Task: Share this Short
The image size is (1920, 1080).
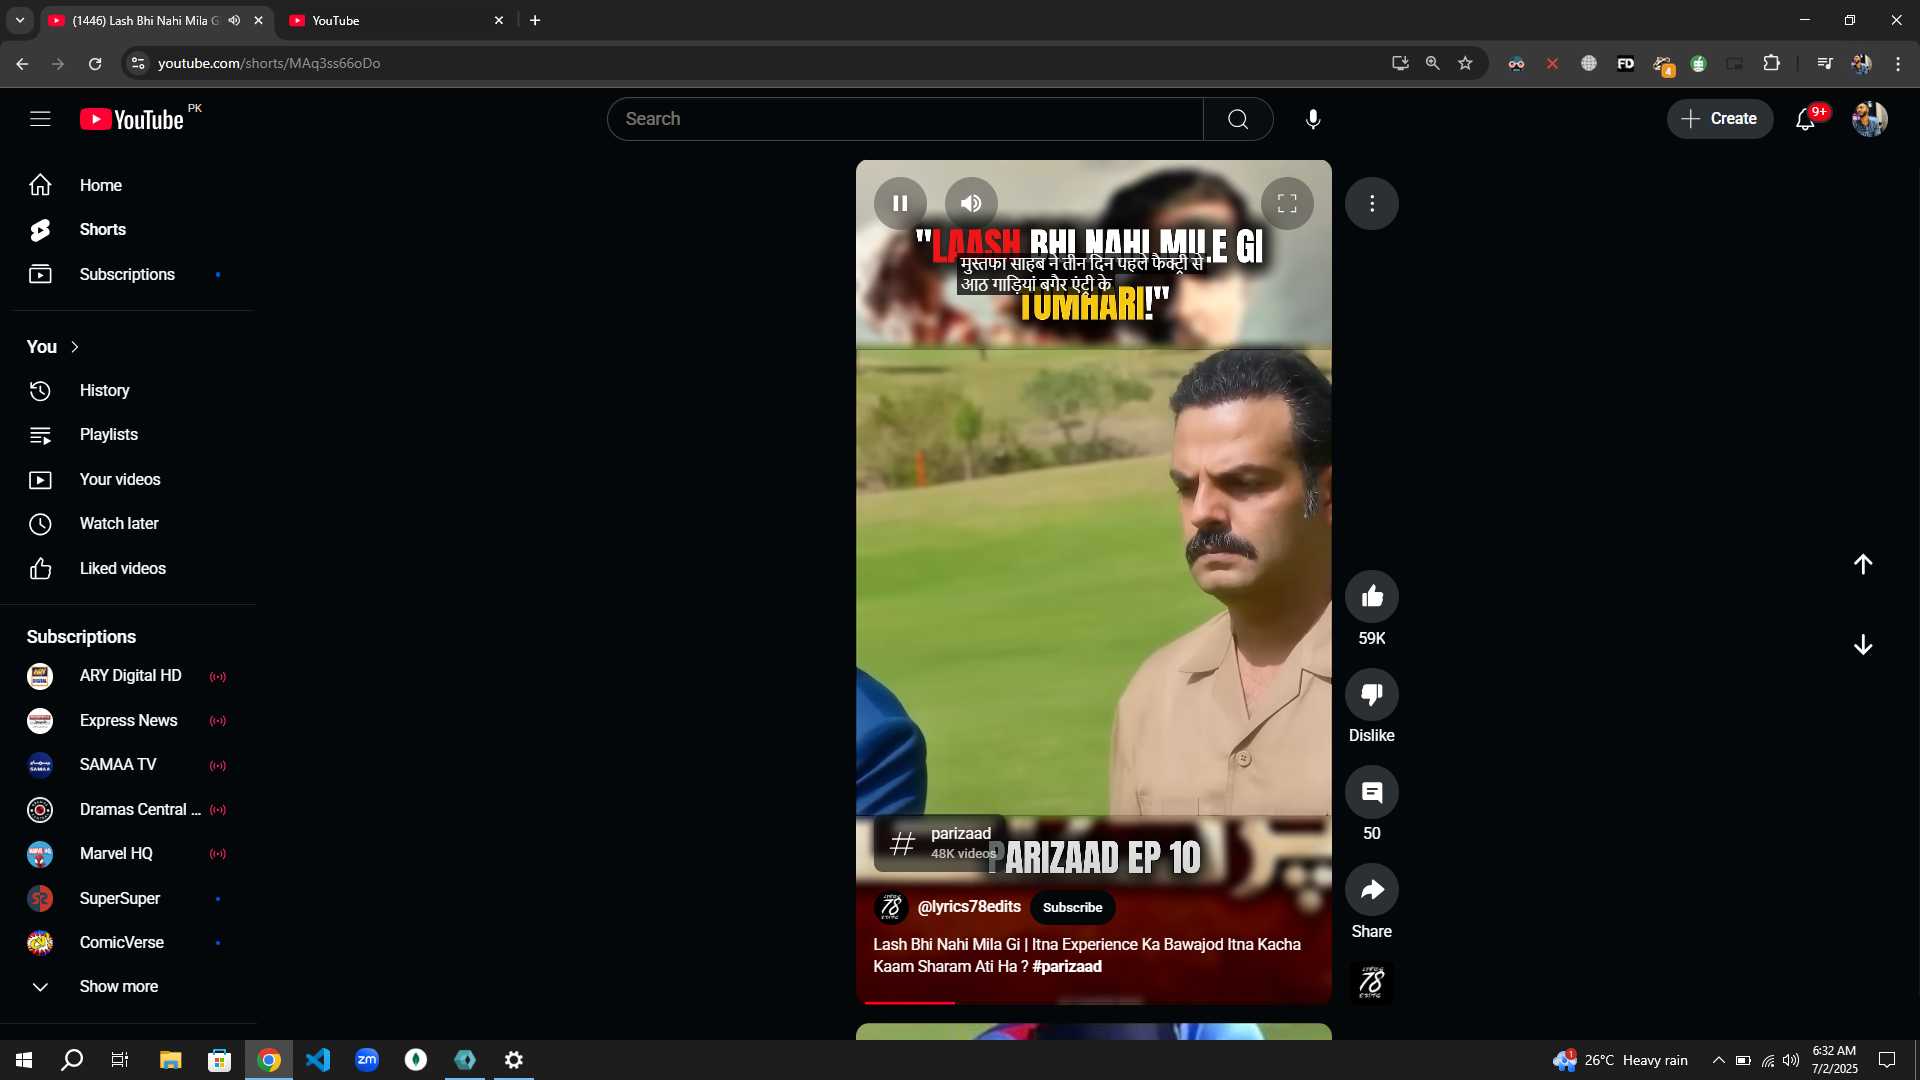Action: (x=1372, y=889)
